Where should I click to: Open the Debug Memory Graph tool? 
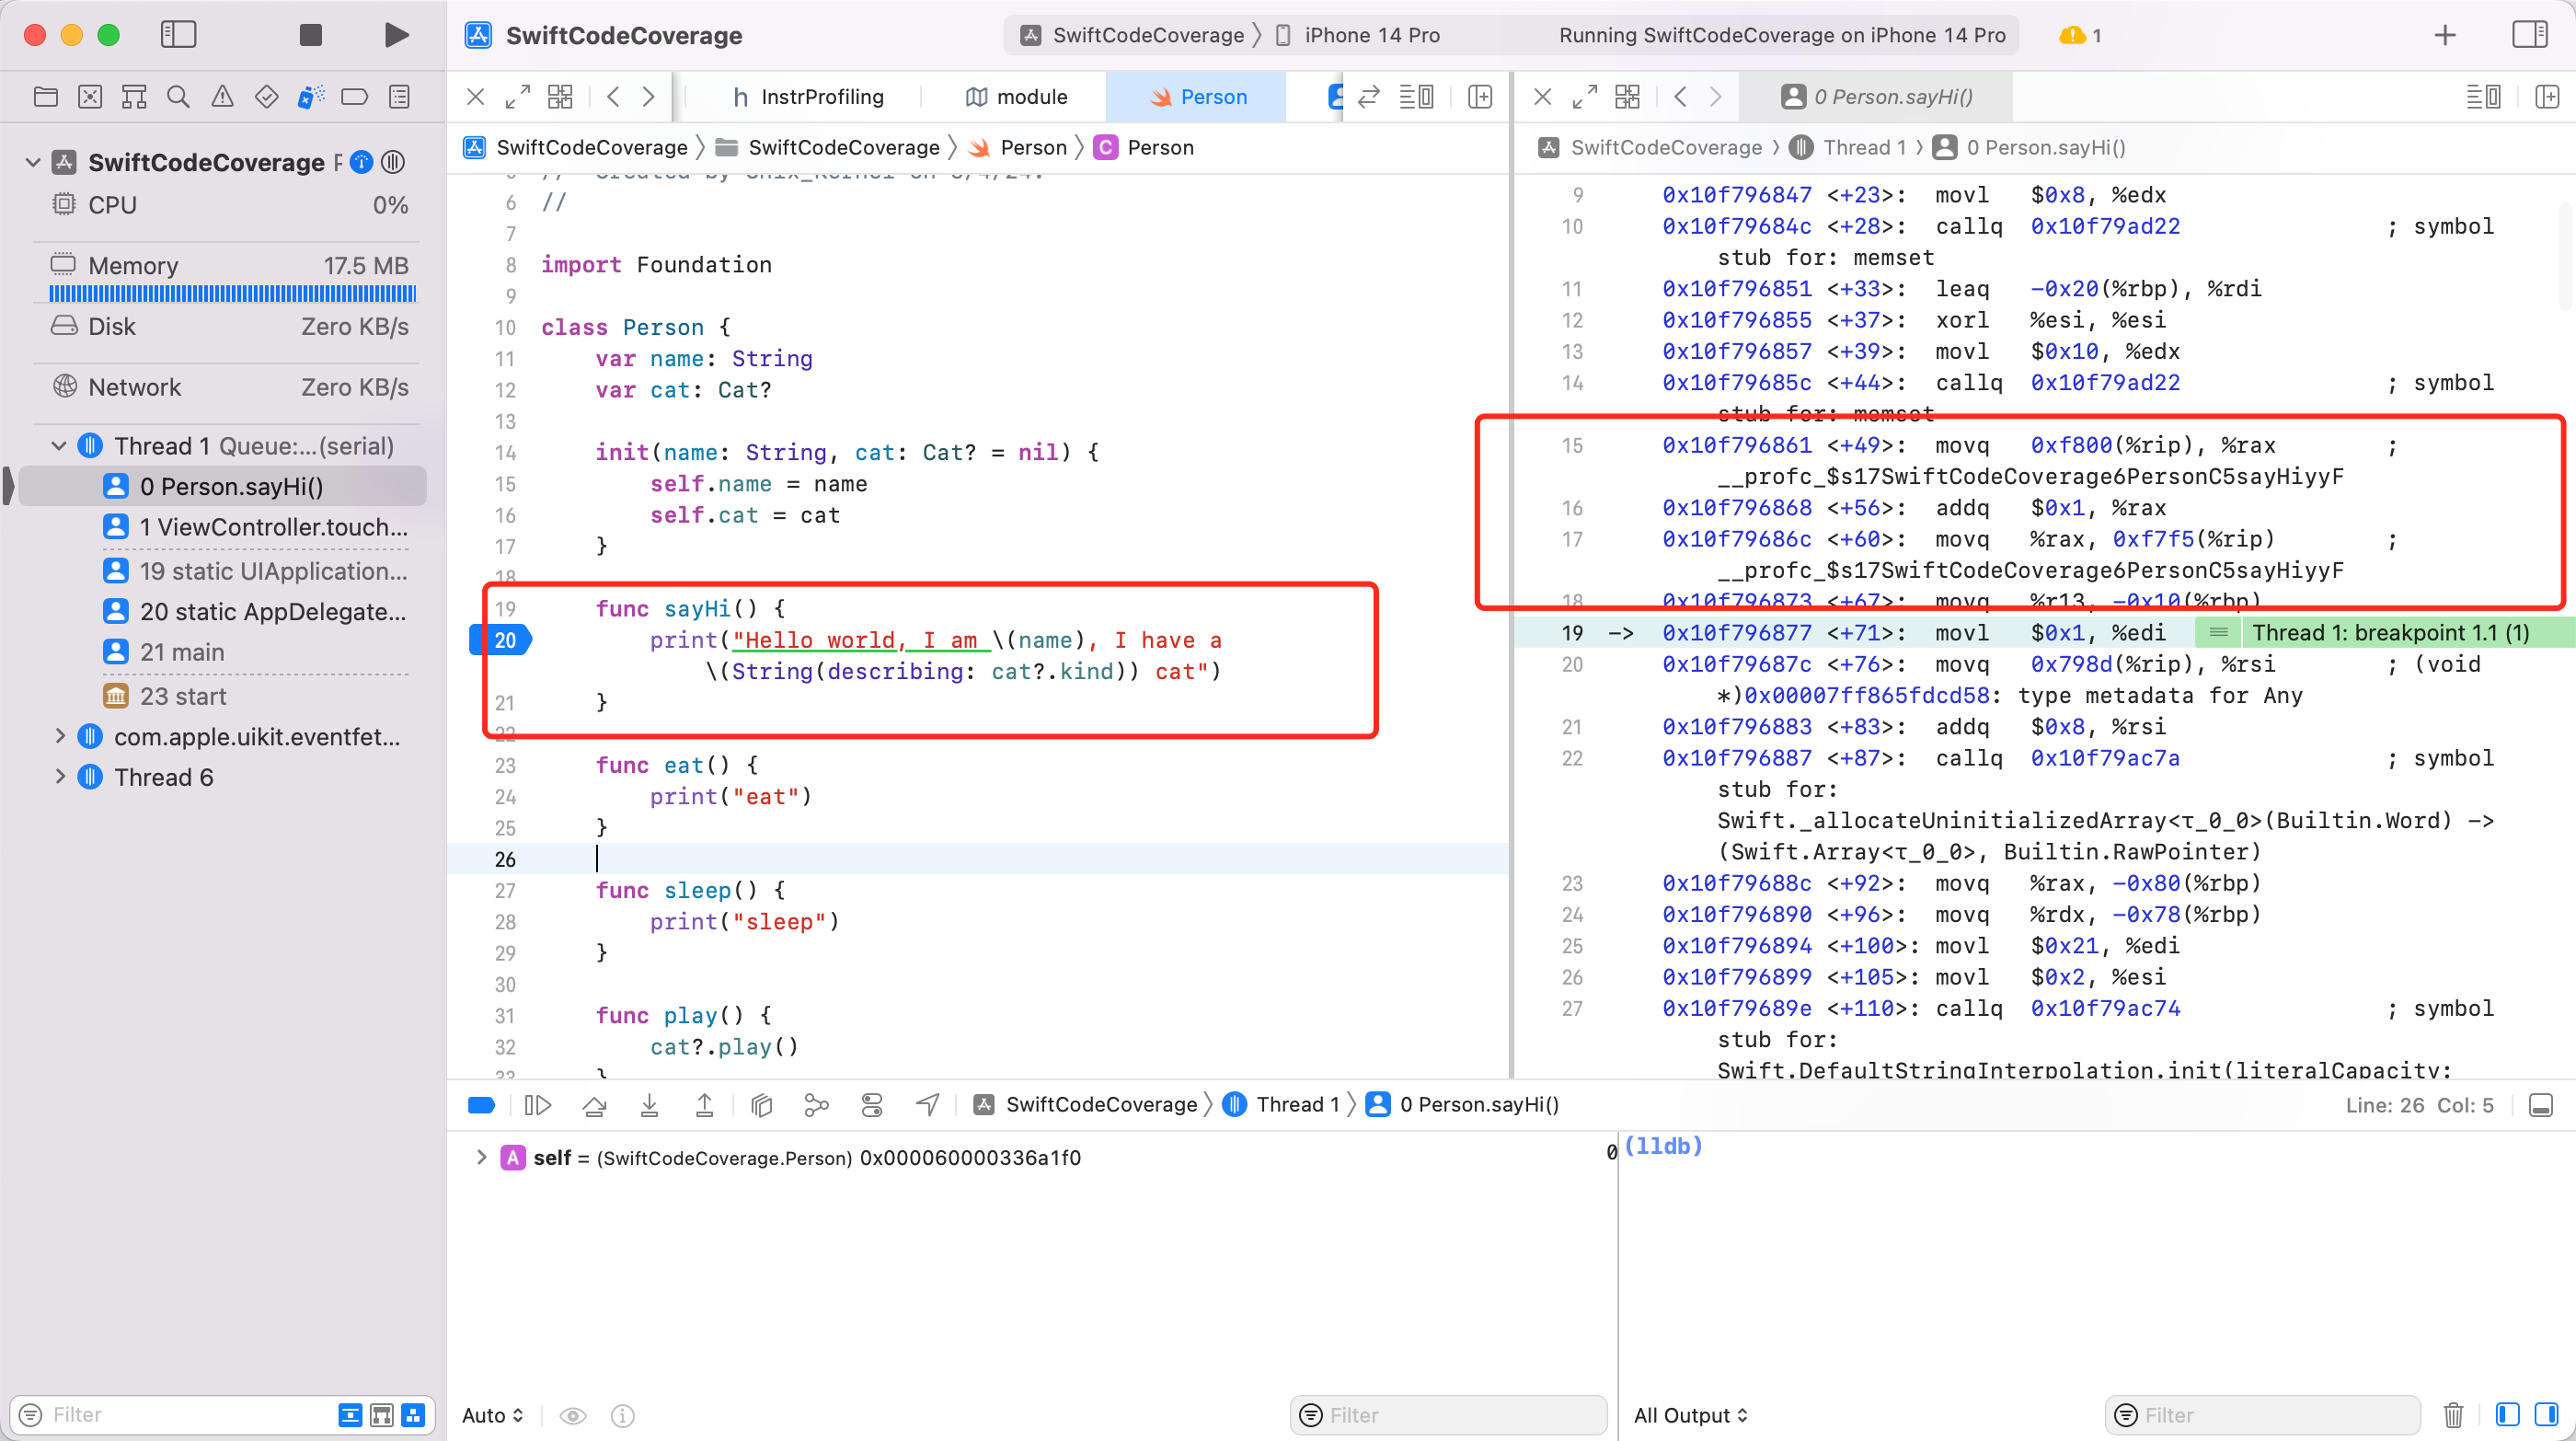click(816, 1104)
